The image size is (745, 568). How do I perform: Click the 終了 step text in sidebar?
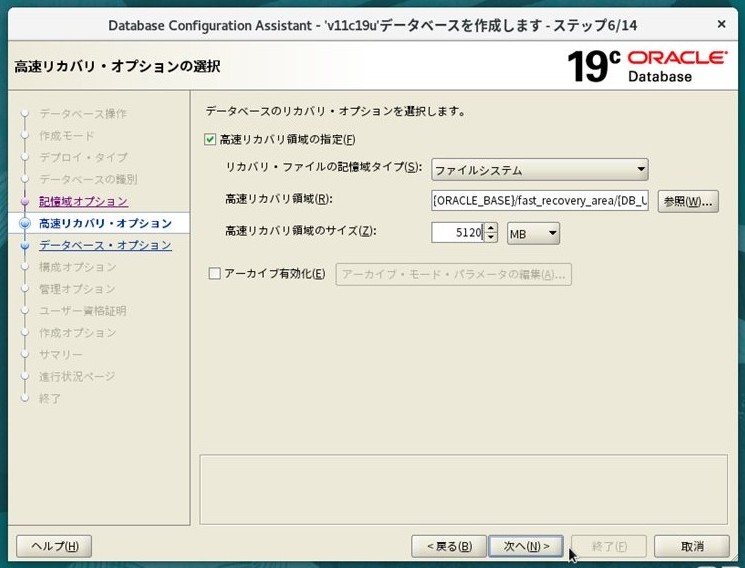(49, 398)
